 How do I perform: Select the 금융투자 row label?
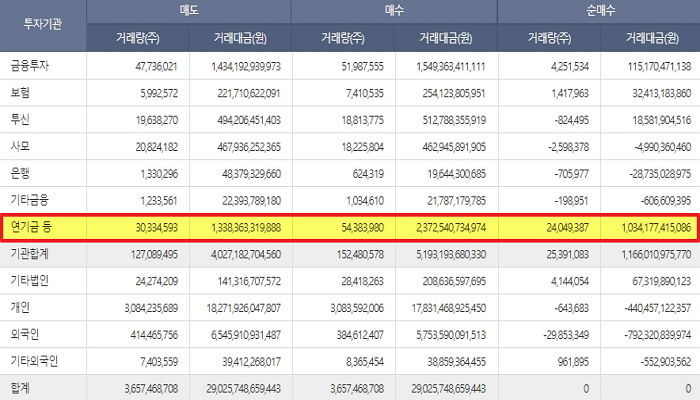coord(30,66)
